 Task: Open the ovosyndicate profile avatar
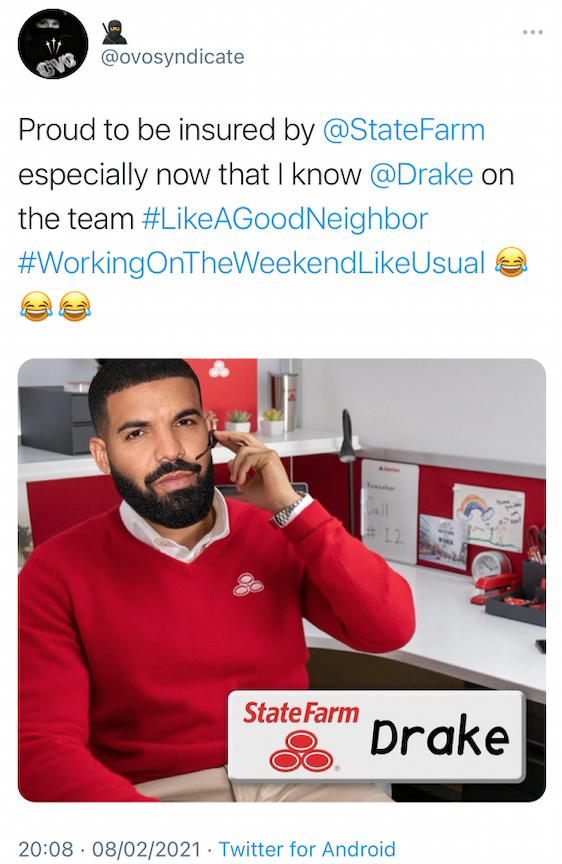coord(53,44)
